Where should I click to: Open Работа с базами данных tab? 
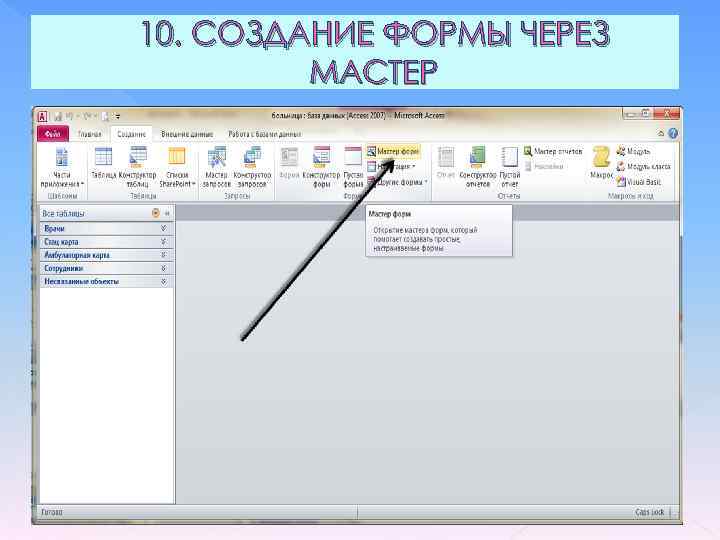pyautogui.click(x=264, y=134)
